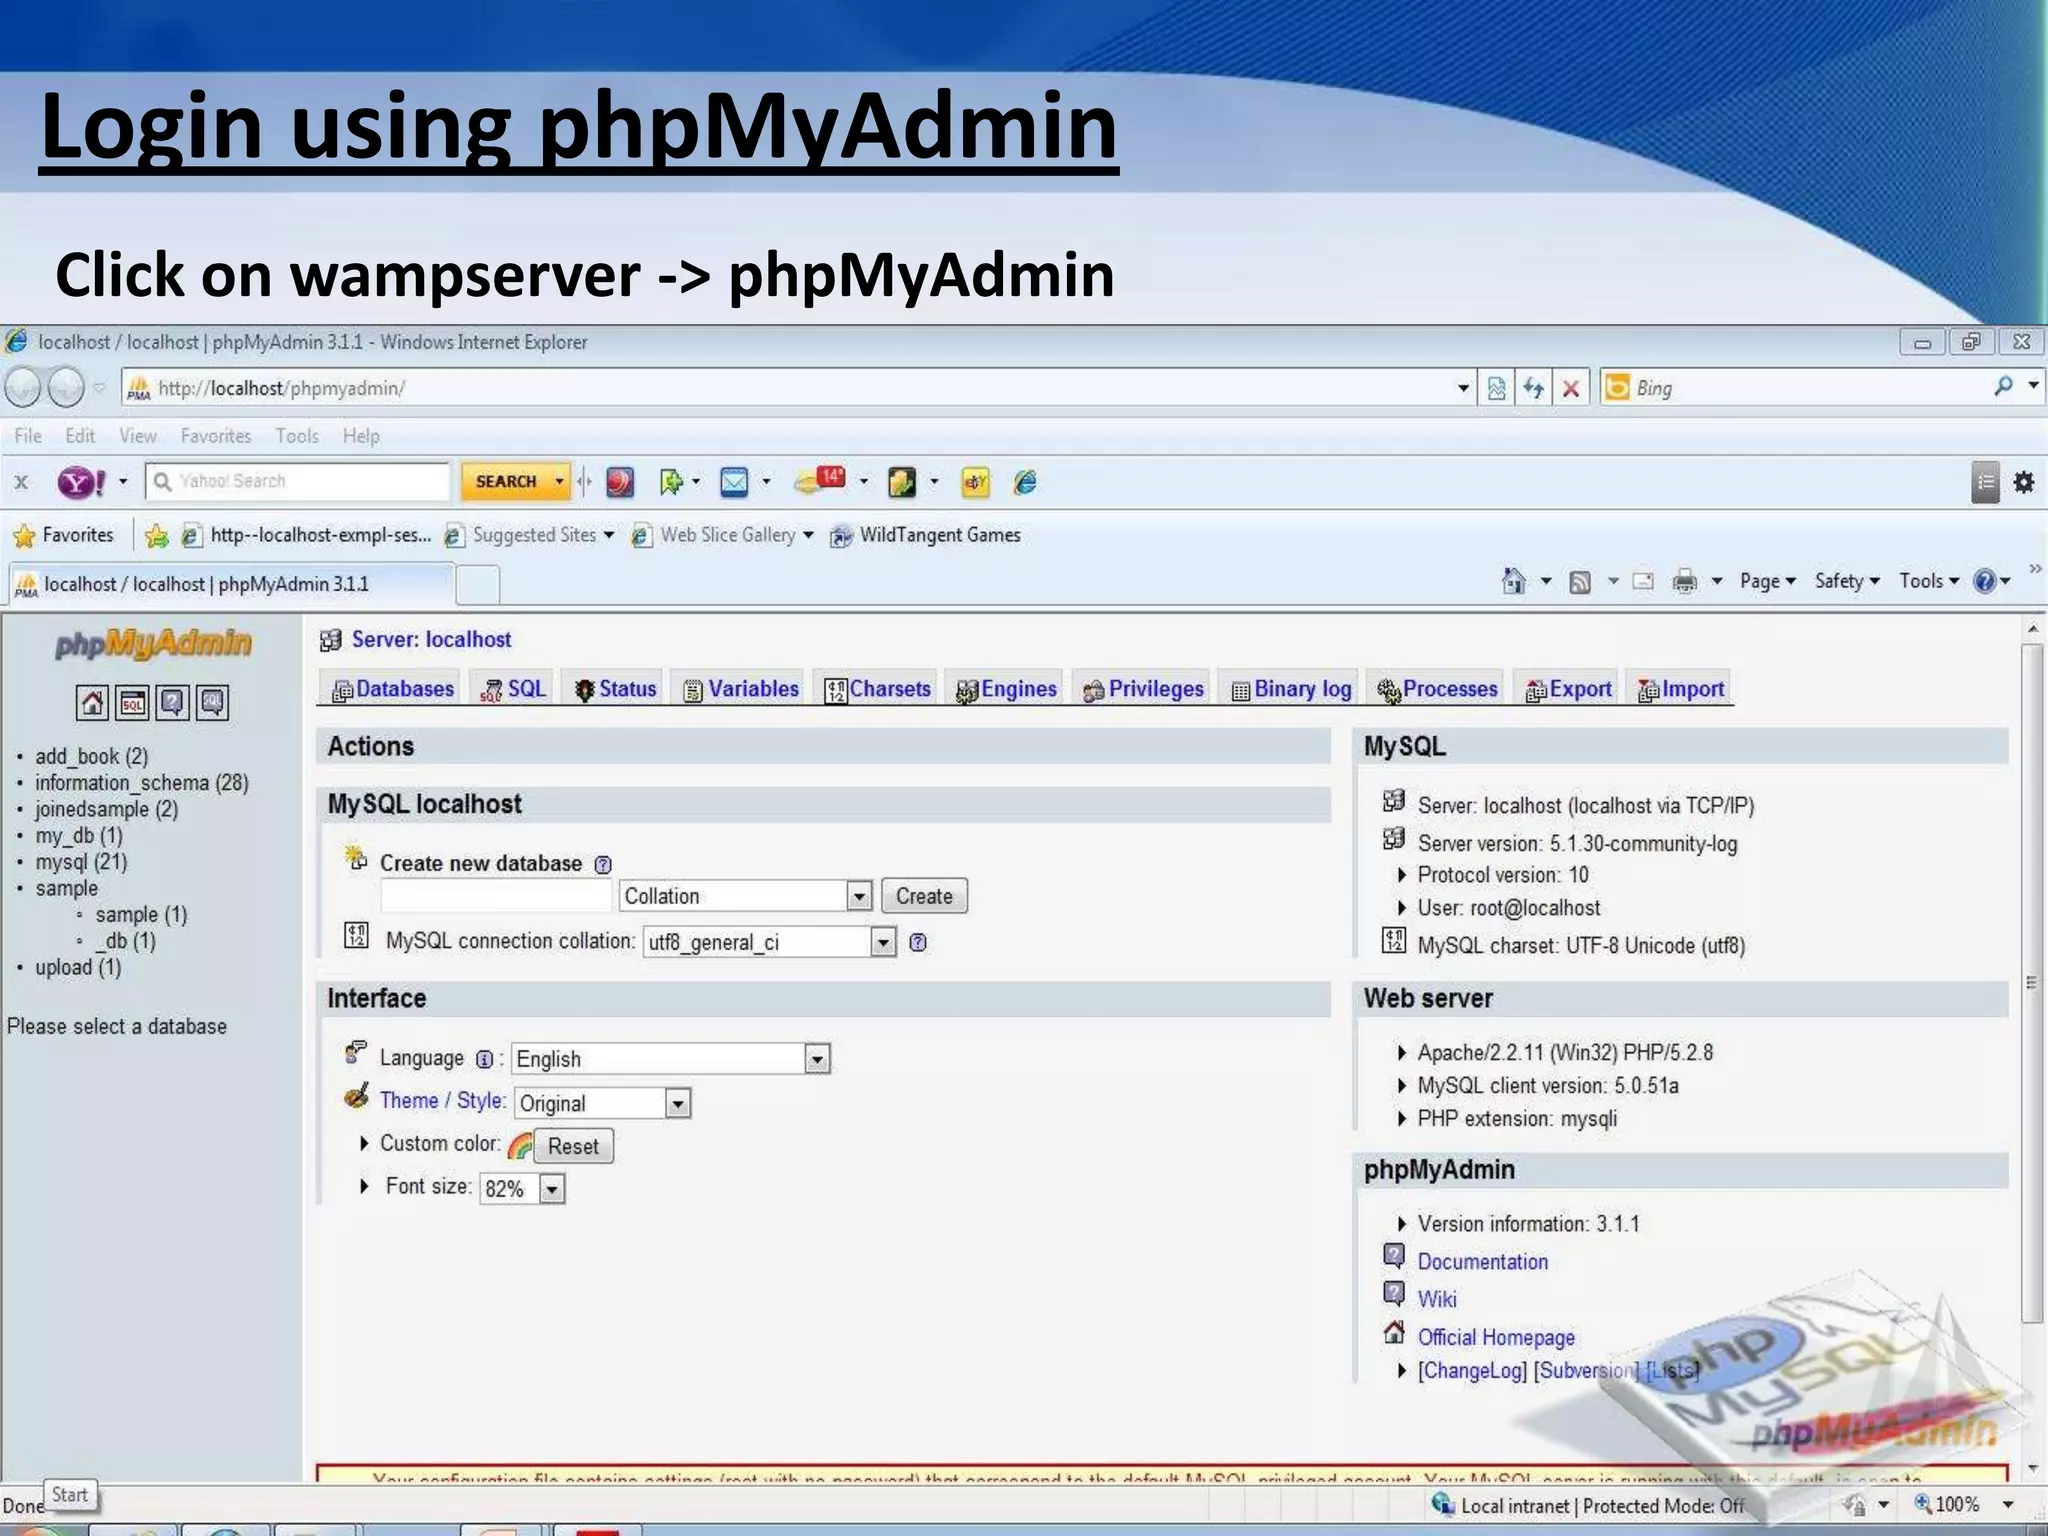Click the Yahoo! toolbar logo
The image size is (2048, 1536).
(x=81, y=482)
